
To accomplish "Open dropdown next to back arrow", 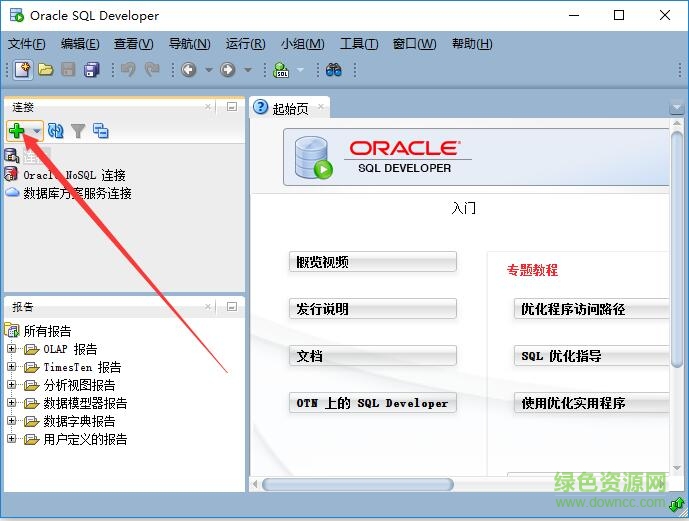I will tap(209, 70).
